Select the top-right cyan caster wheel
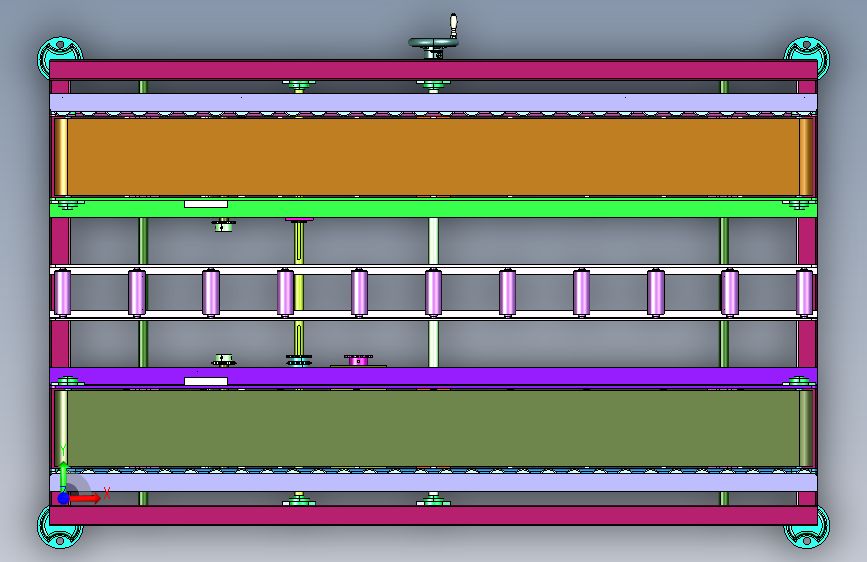 coord(807,50)
